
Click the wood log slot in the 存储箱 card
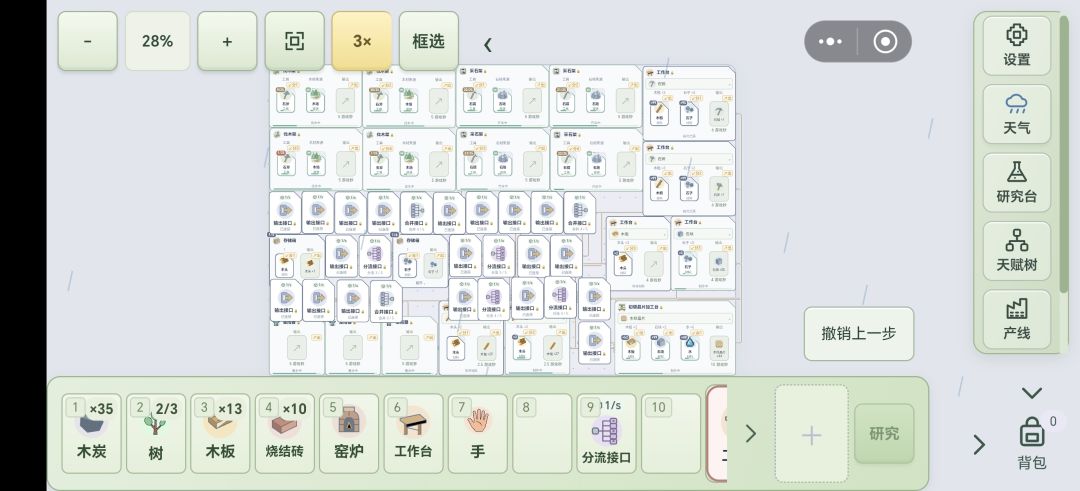(x=284, y=264)
